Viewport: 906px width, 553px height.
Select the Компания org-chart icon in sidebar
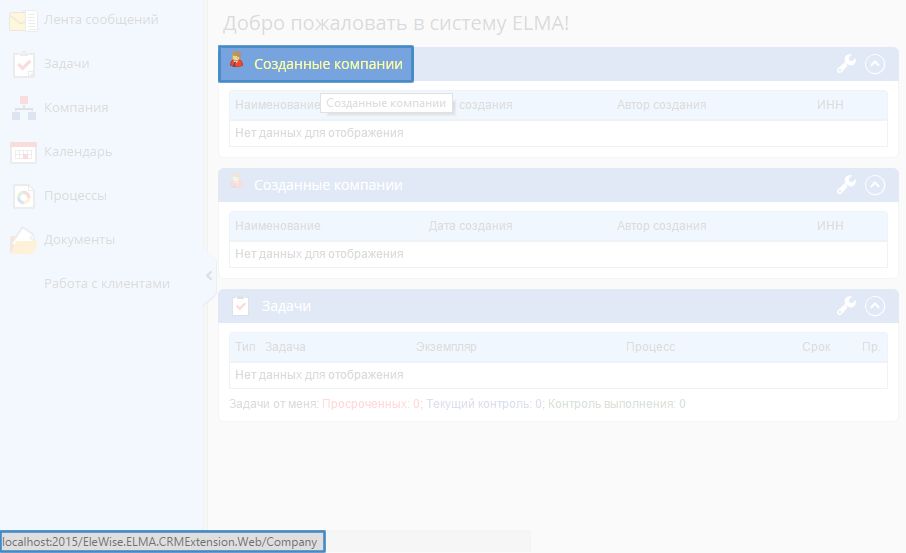[x=24, y=108]
